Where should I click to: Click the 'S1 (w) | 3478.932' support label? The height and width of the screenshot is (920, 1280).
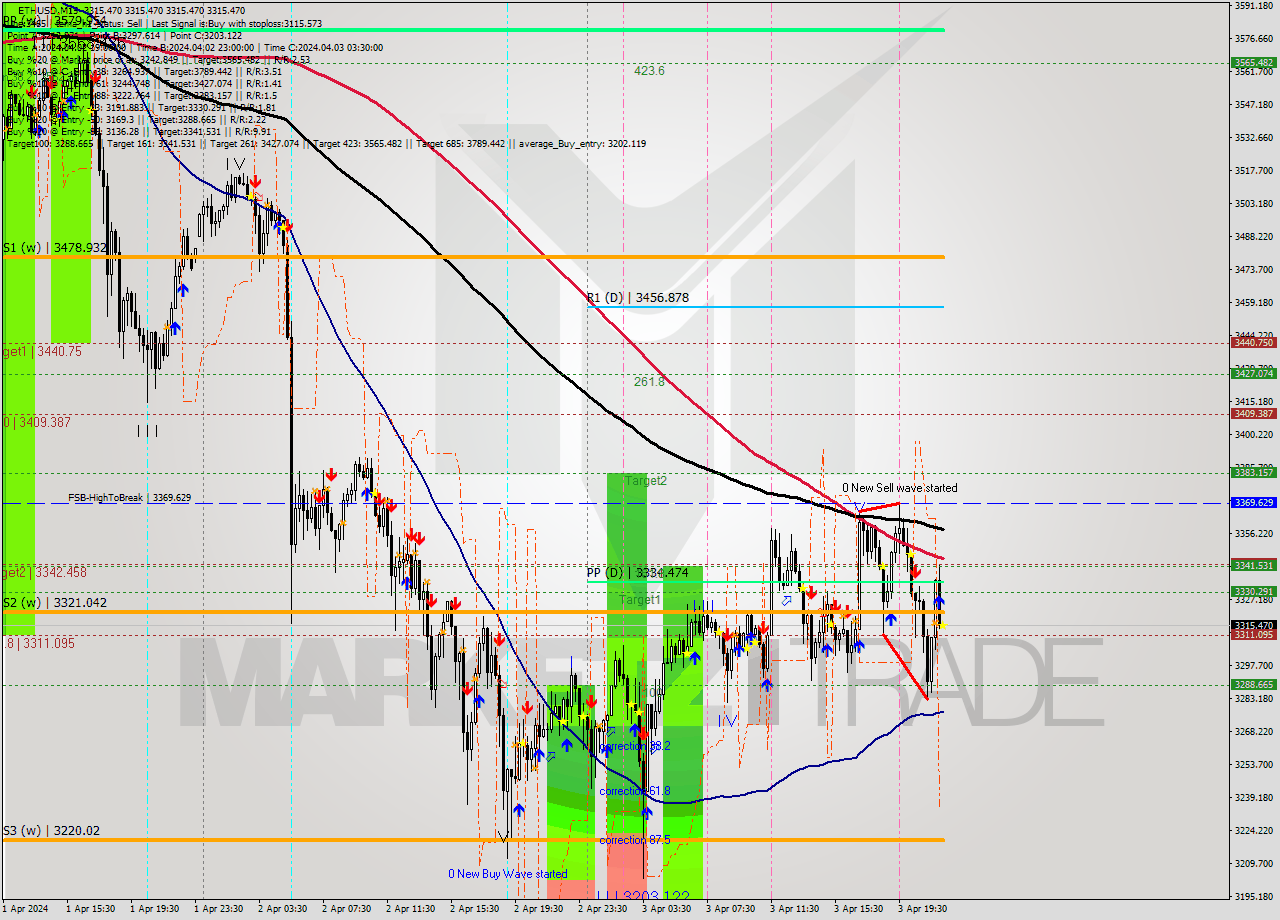54,247
